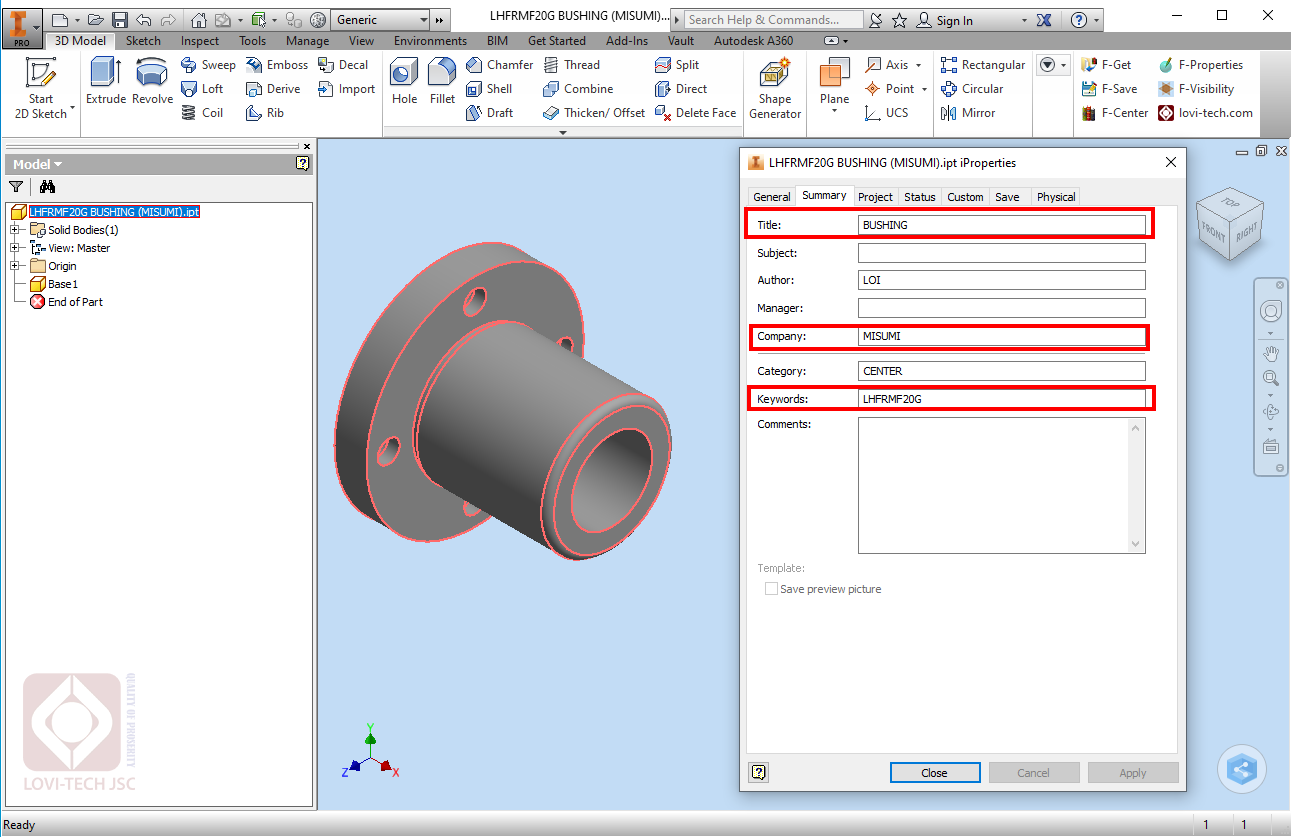Click the Sign In link

[x=954, y=20]
